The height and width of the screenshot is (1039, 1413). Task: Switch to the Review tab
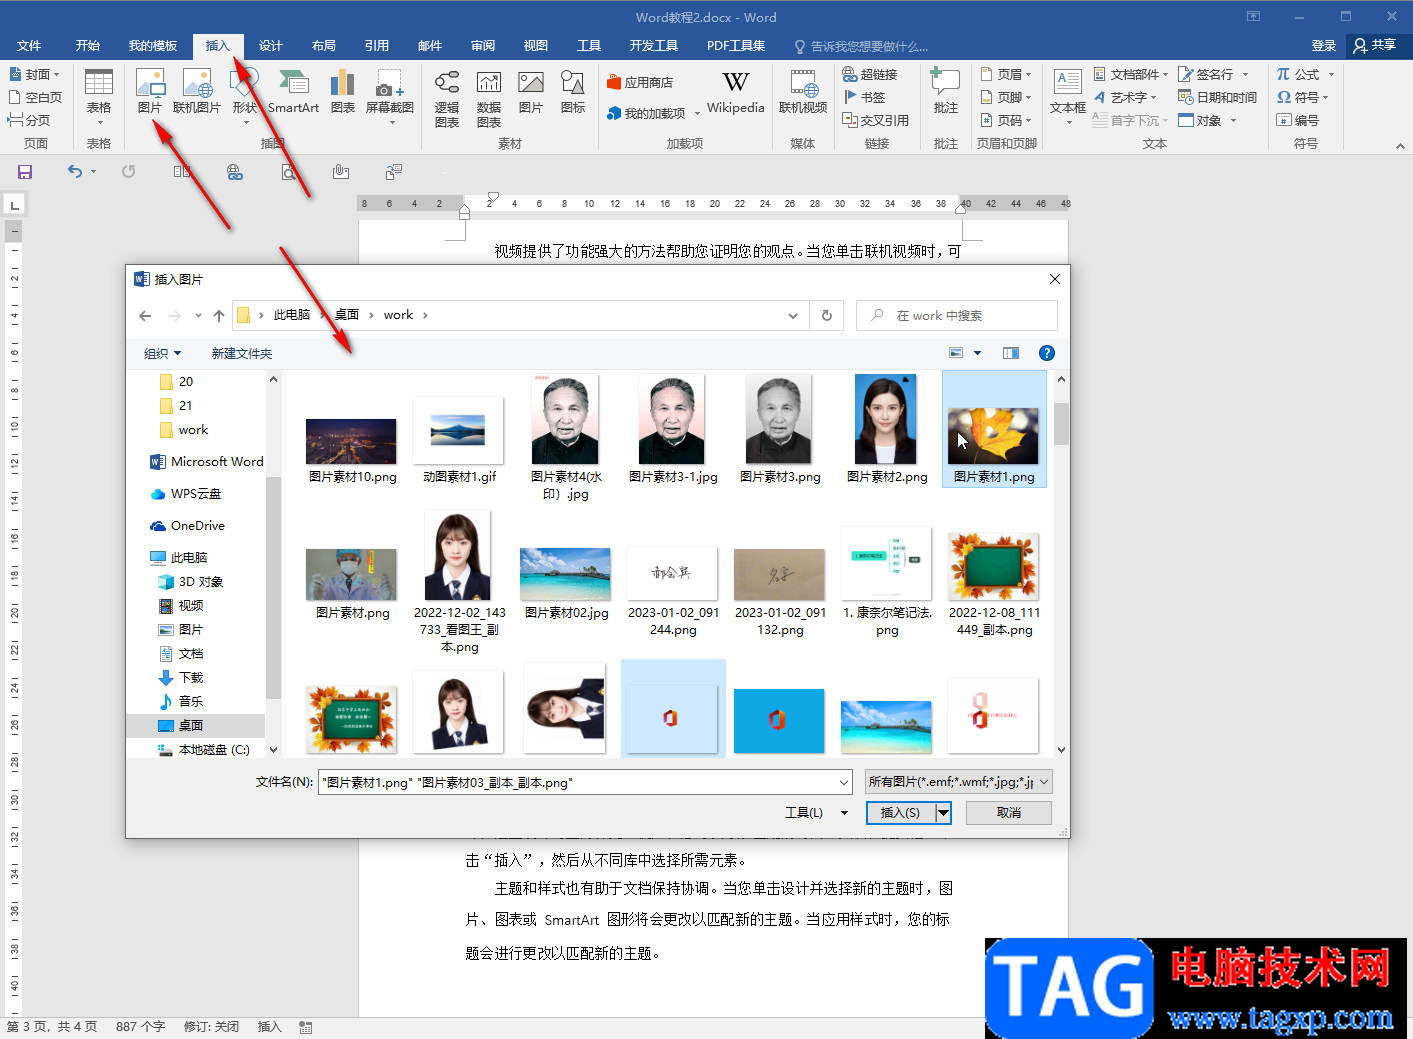(x=483, y=46)
